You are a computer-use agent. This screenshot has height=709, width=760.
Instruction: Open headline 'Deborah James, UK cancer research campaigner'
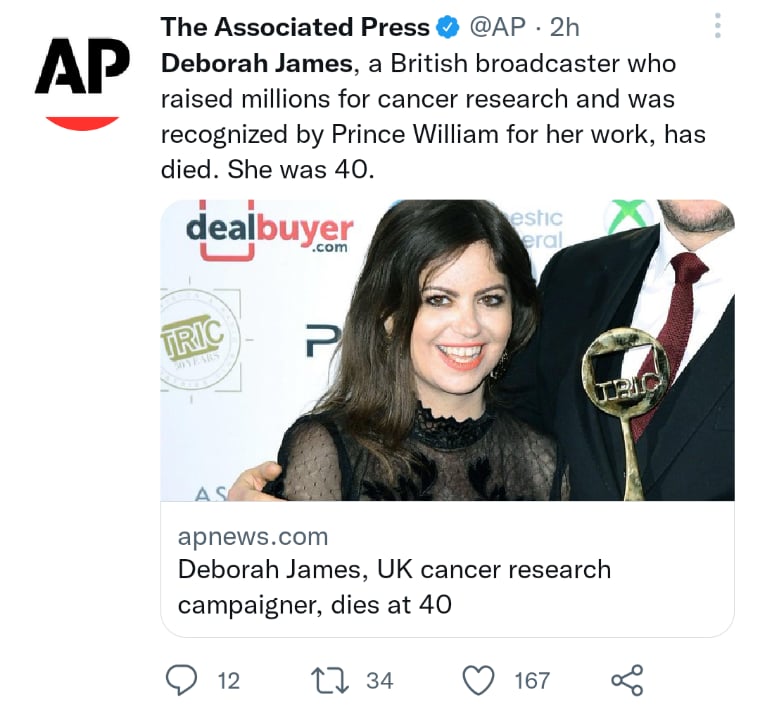(394, 586)
